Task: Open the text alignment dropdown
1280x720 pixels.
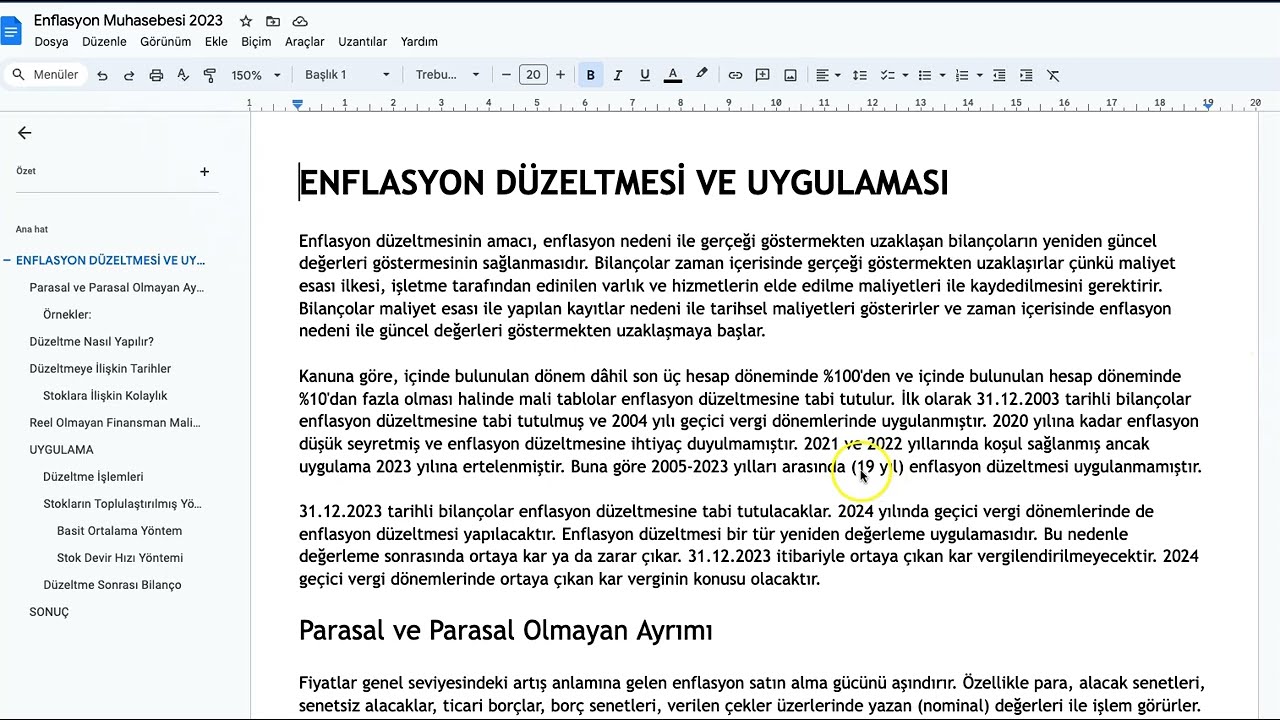Action: coord(827,75)
